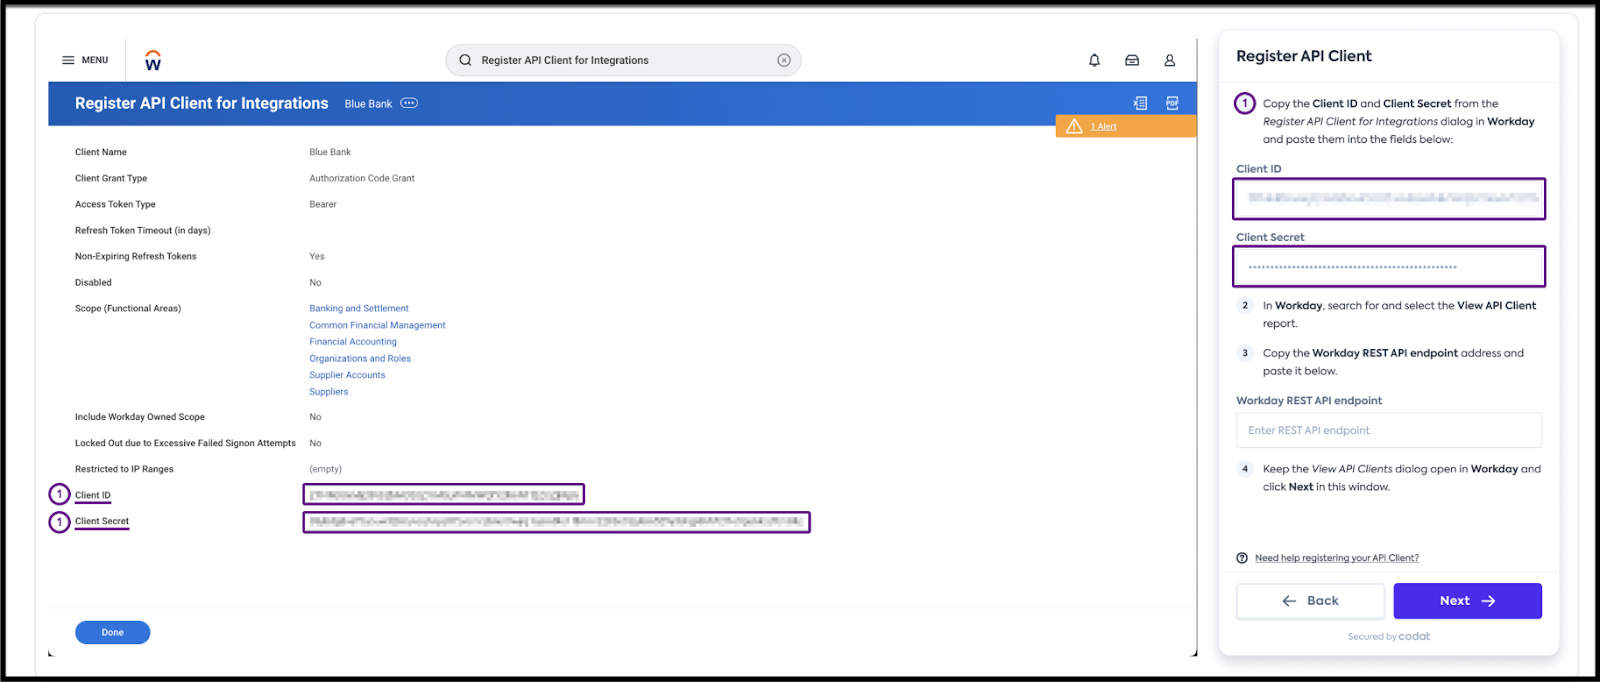The image size is (1600, 682).
Task: Click the Back button
Action: pyautogui.click(x=1310, y=601)
